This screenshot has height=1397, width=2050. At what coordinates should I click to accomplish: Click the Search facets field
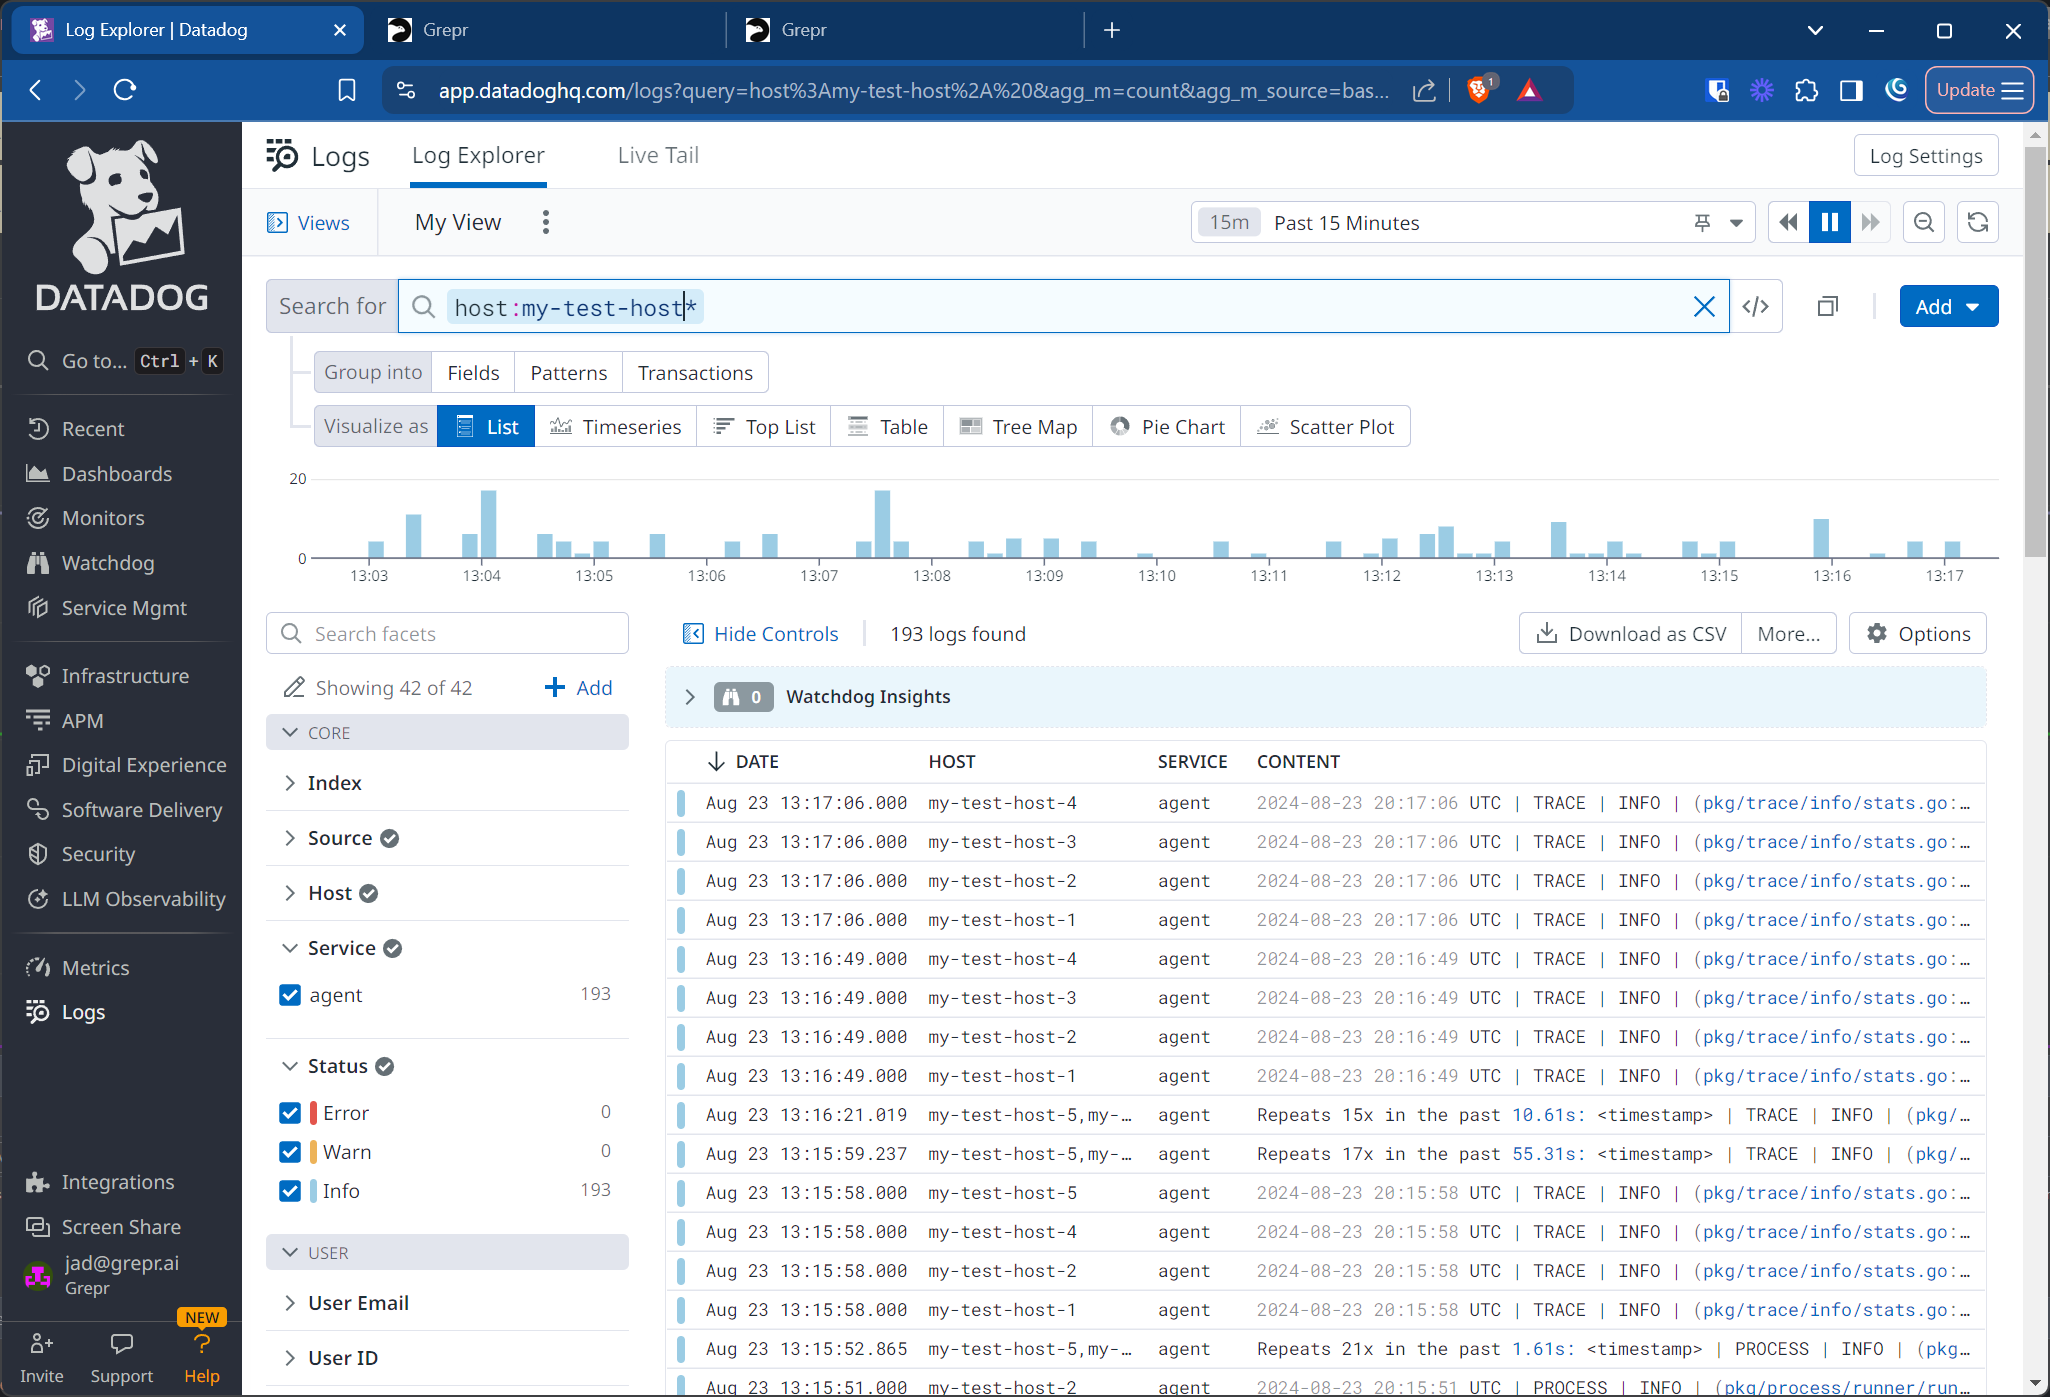tap(447, 634)
